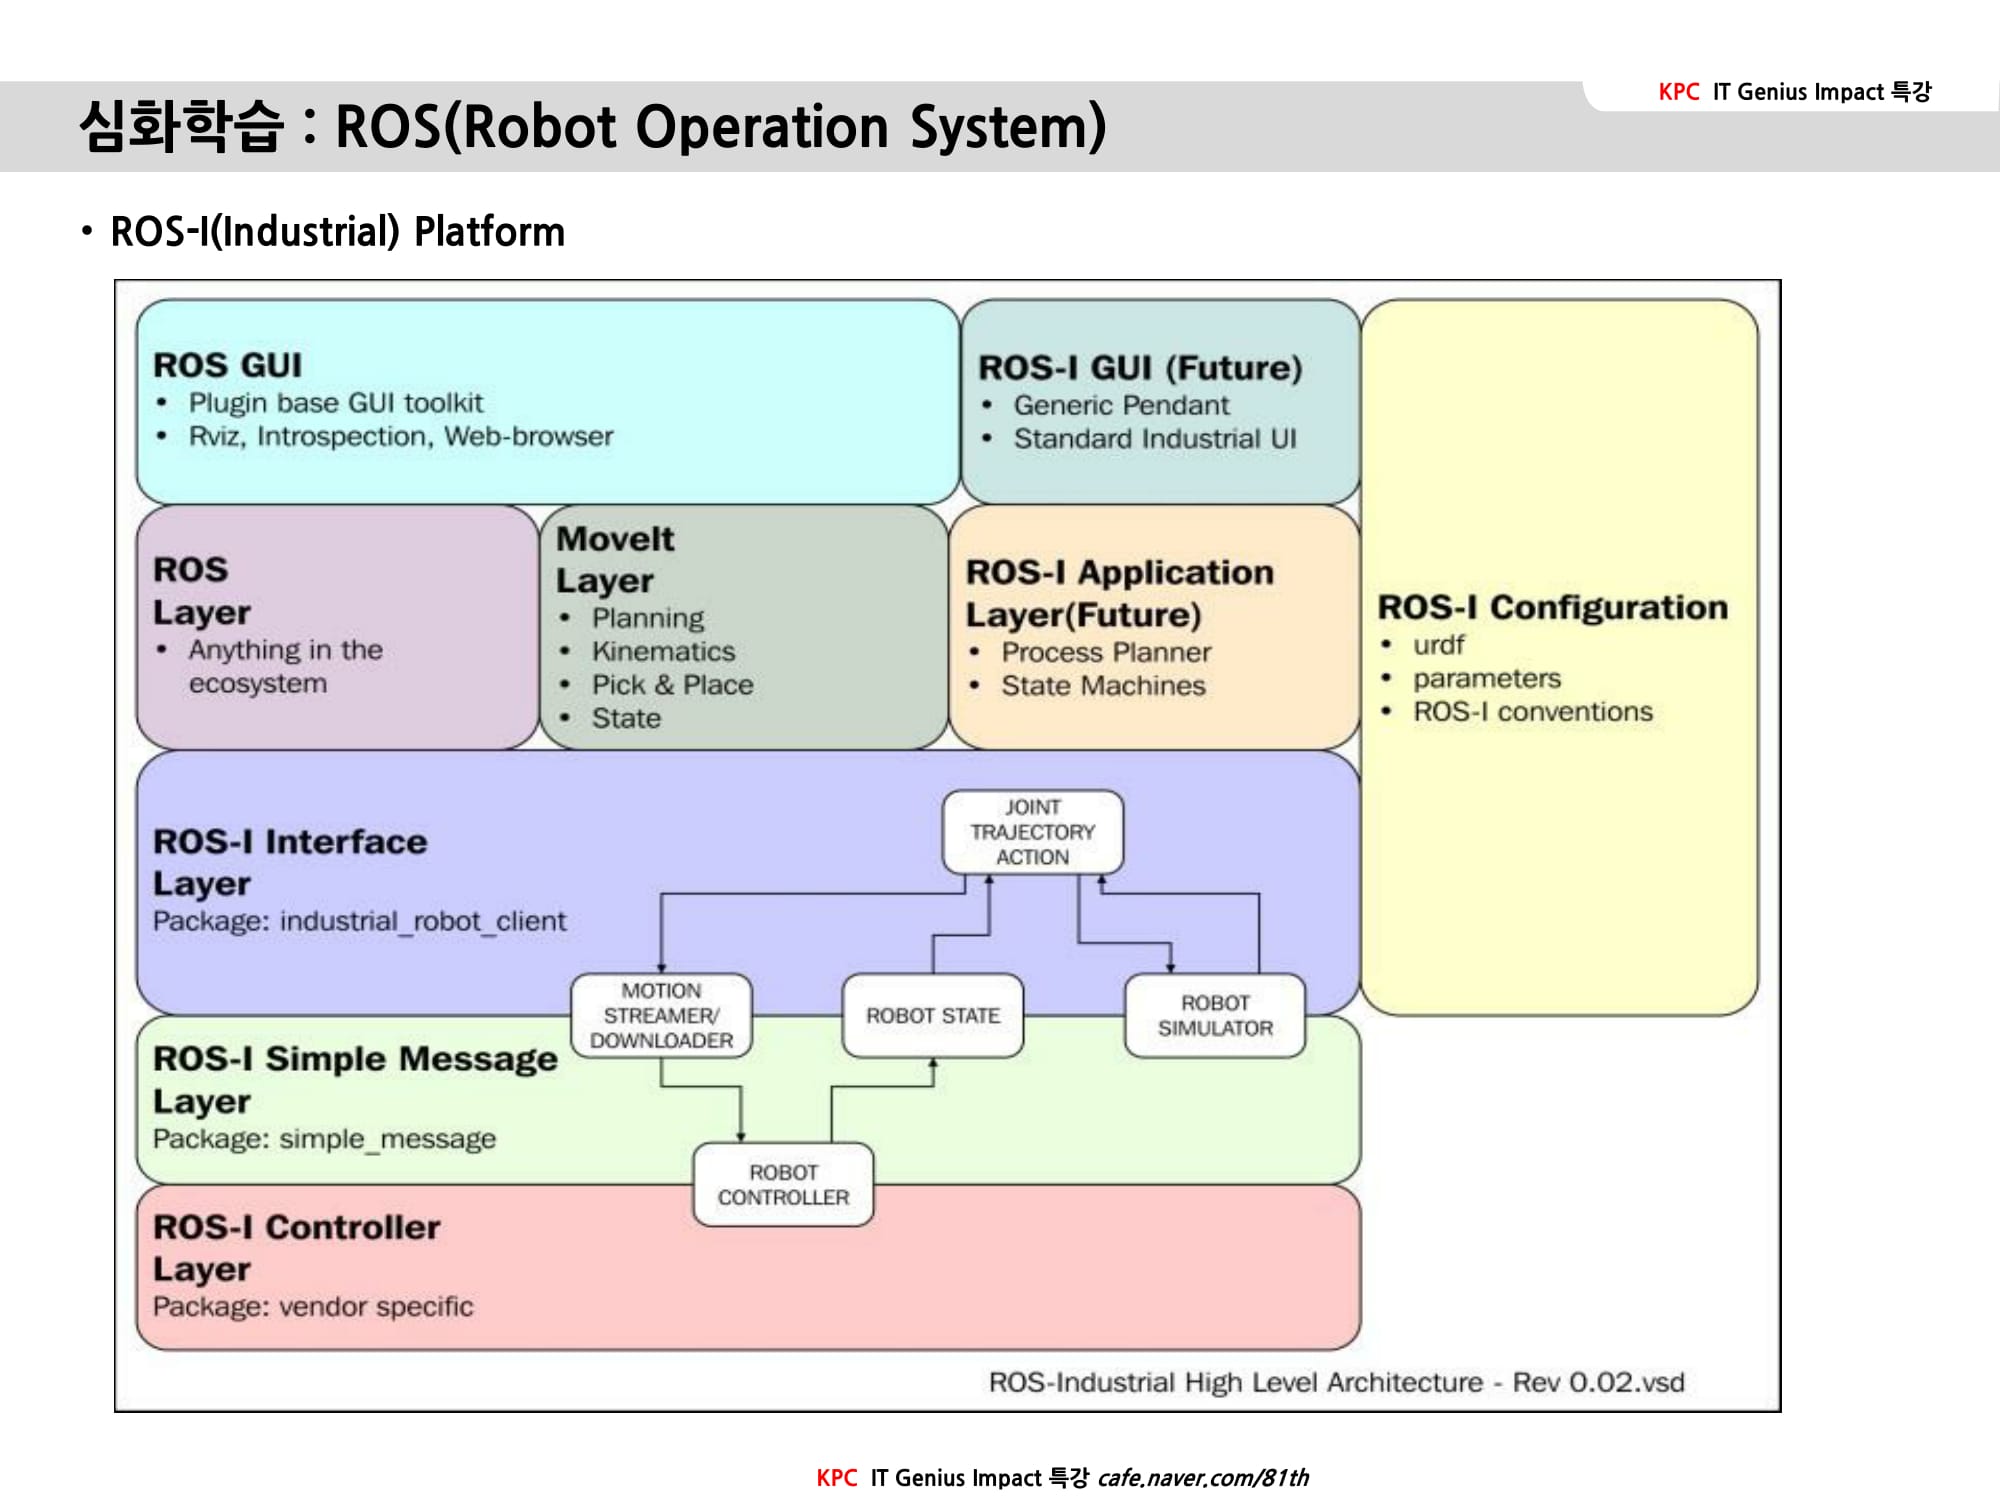Click the ROS GUI block

tap(547, 401)
